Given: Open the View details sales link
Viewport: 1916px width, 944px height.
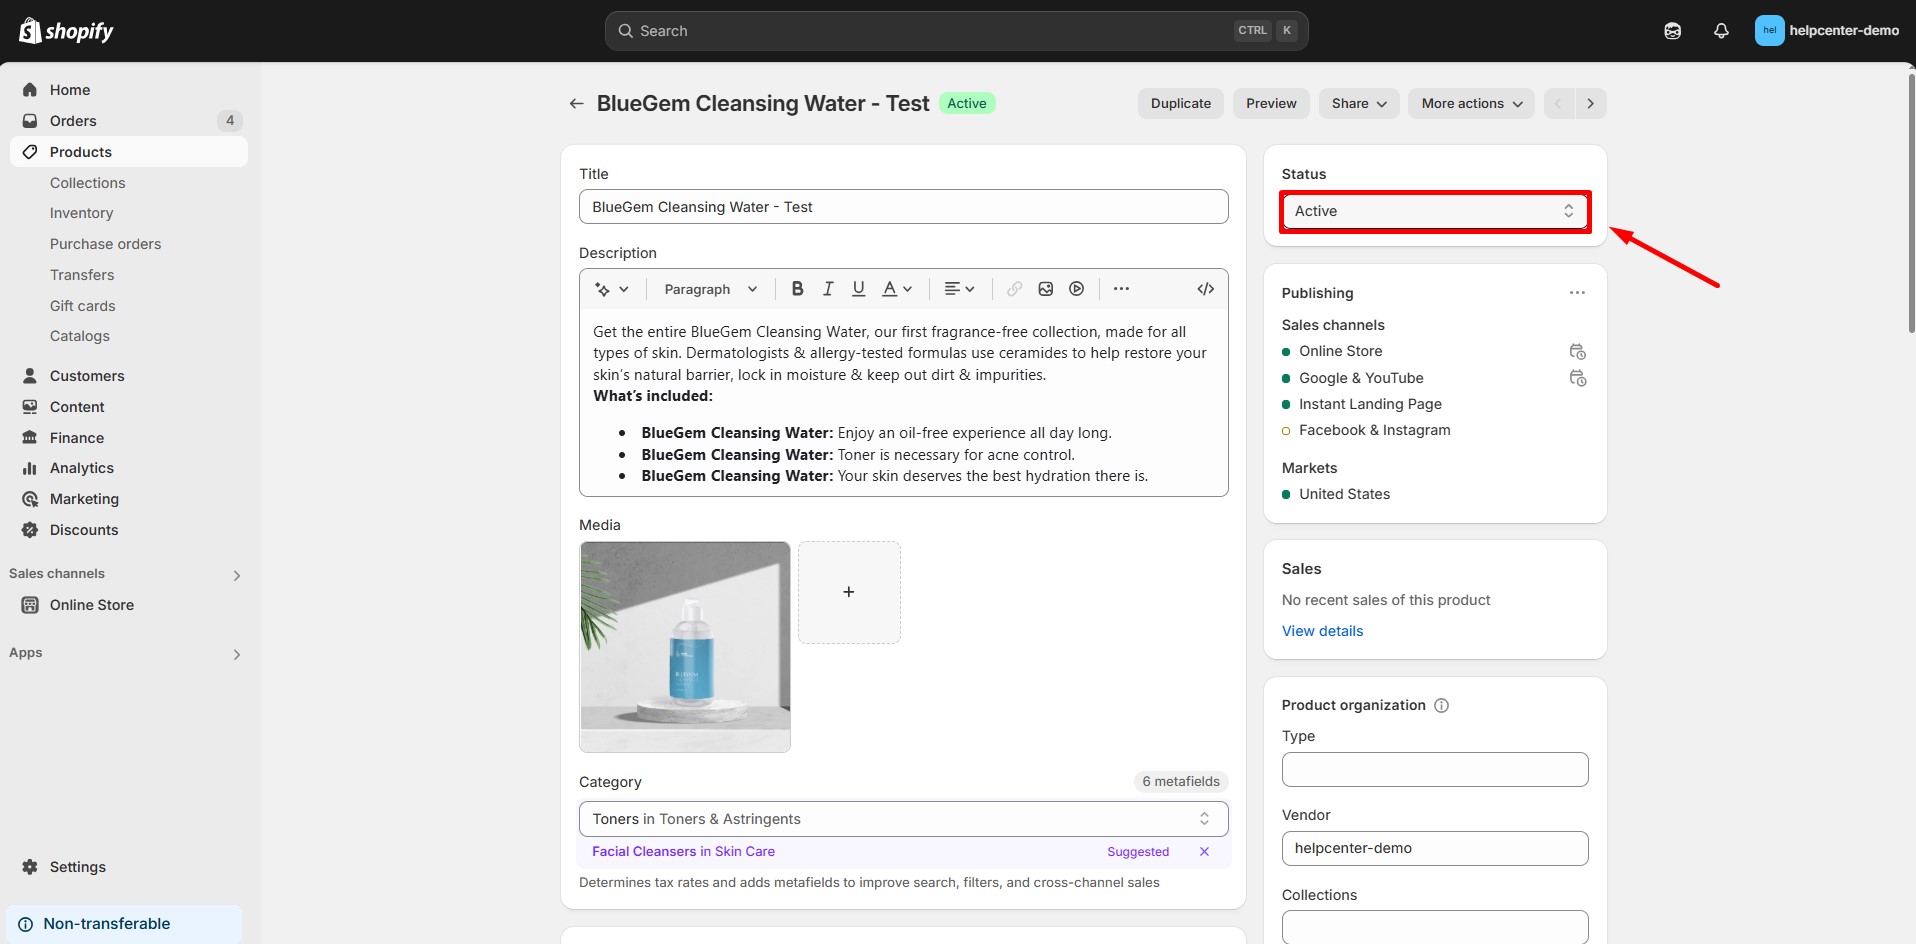Looking at the screenshot, I should (x=1322, y=631).
